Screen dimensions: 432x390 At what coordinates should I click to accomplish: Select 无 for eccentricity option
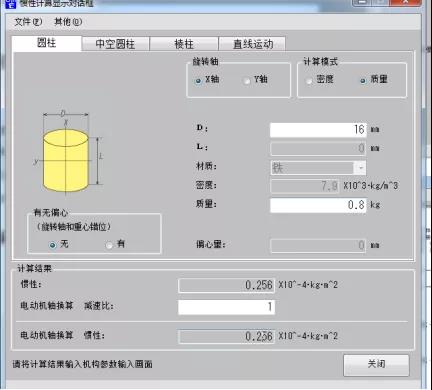[x=59, y=244]
